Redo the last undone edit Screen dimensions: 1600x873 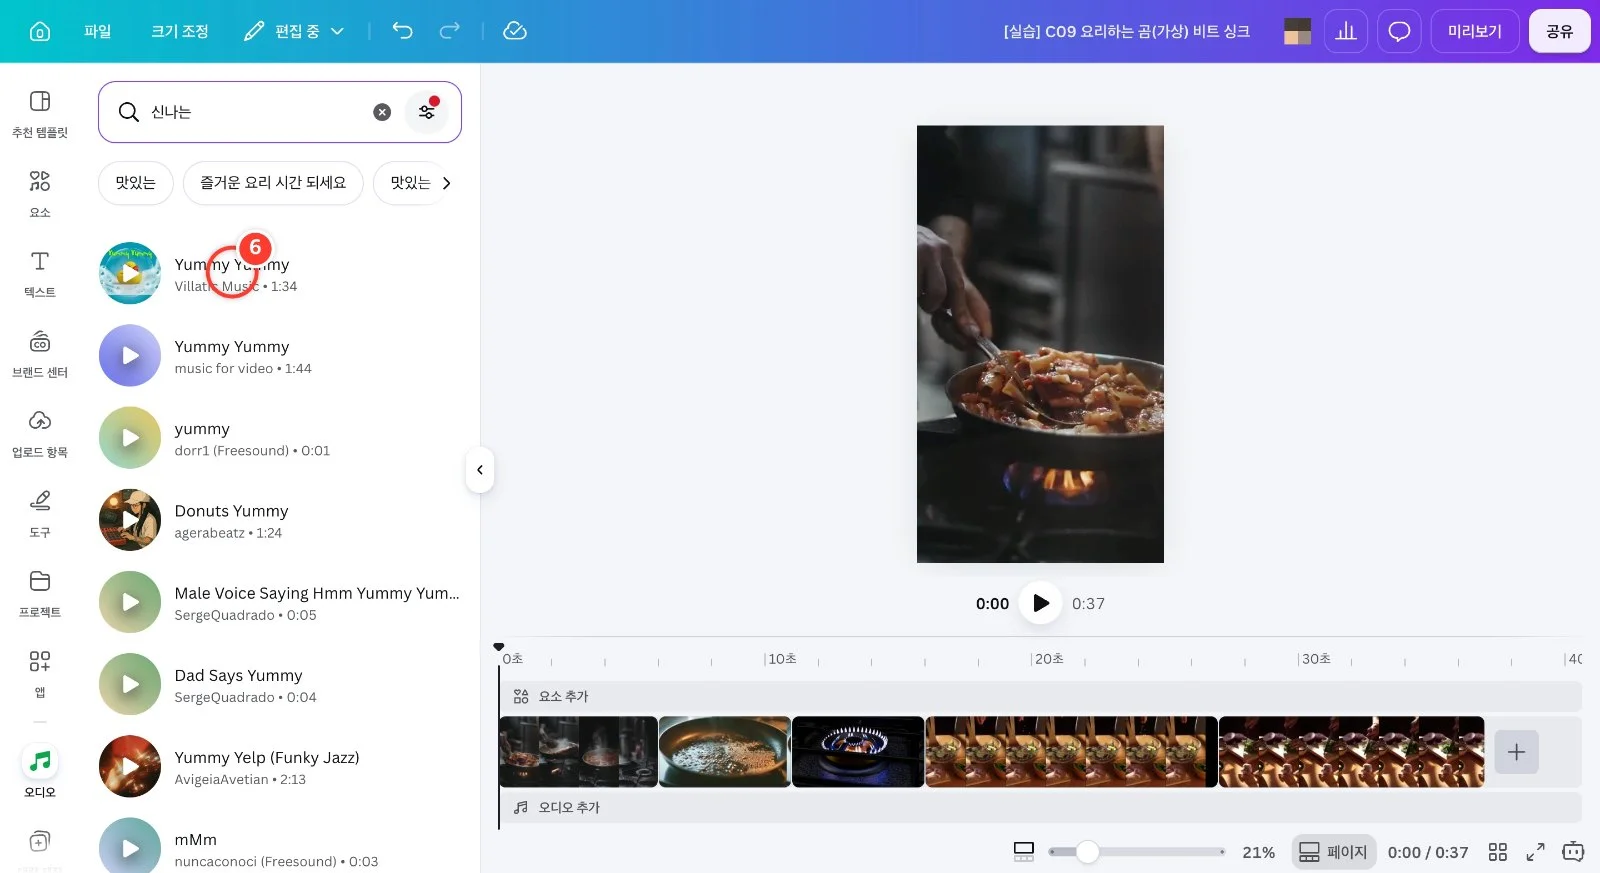click(x=450, y=31)
